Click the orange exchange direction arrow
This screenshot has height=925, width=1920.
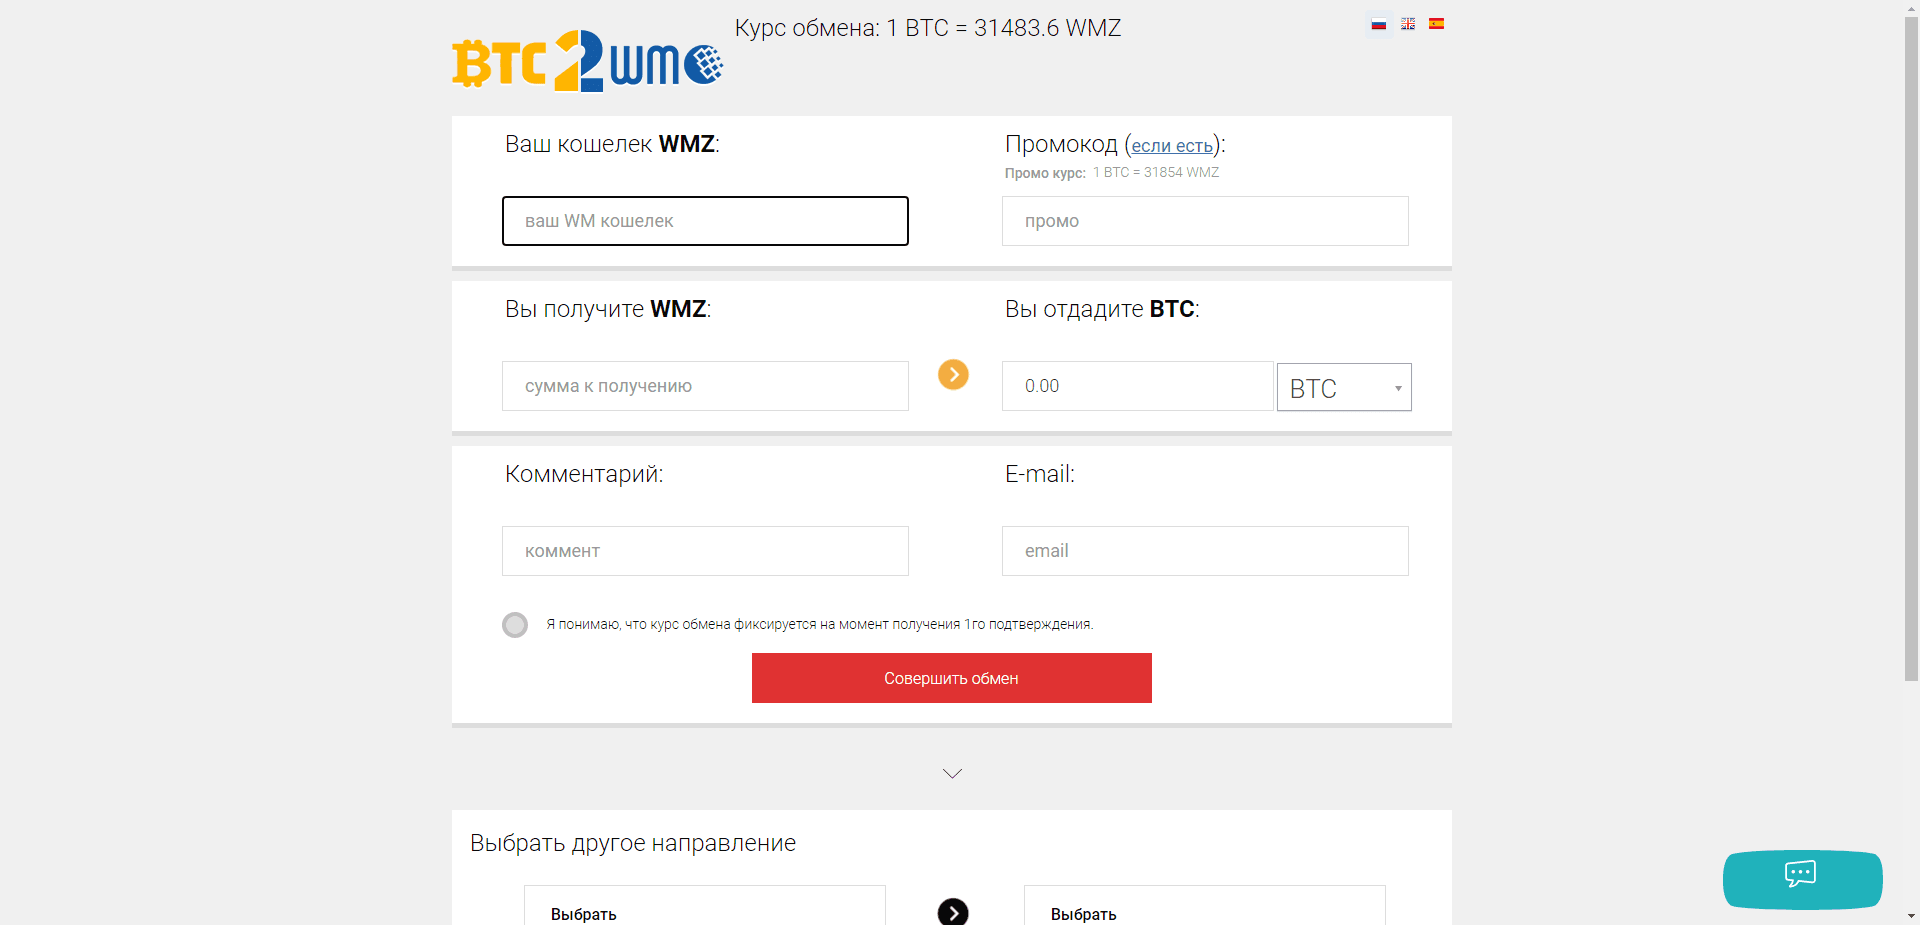(x=953, y=375)
